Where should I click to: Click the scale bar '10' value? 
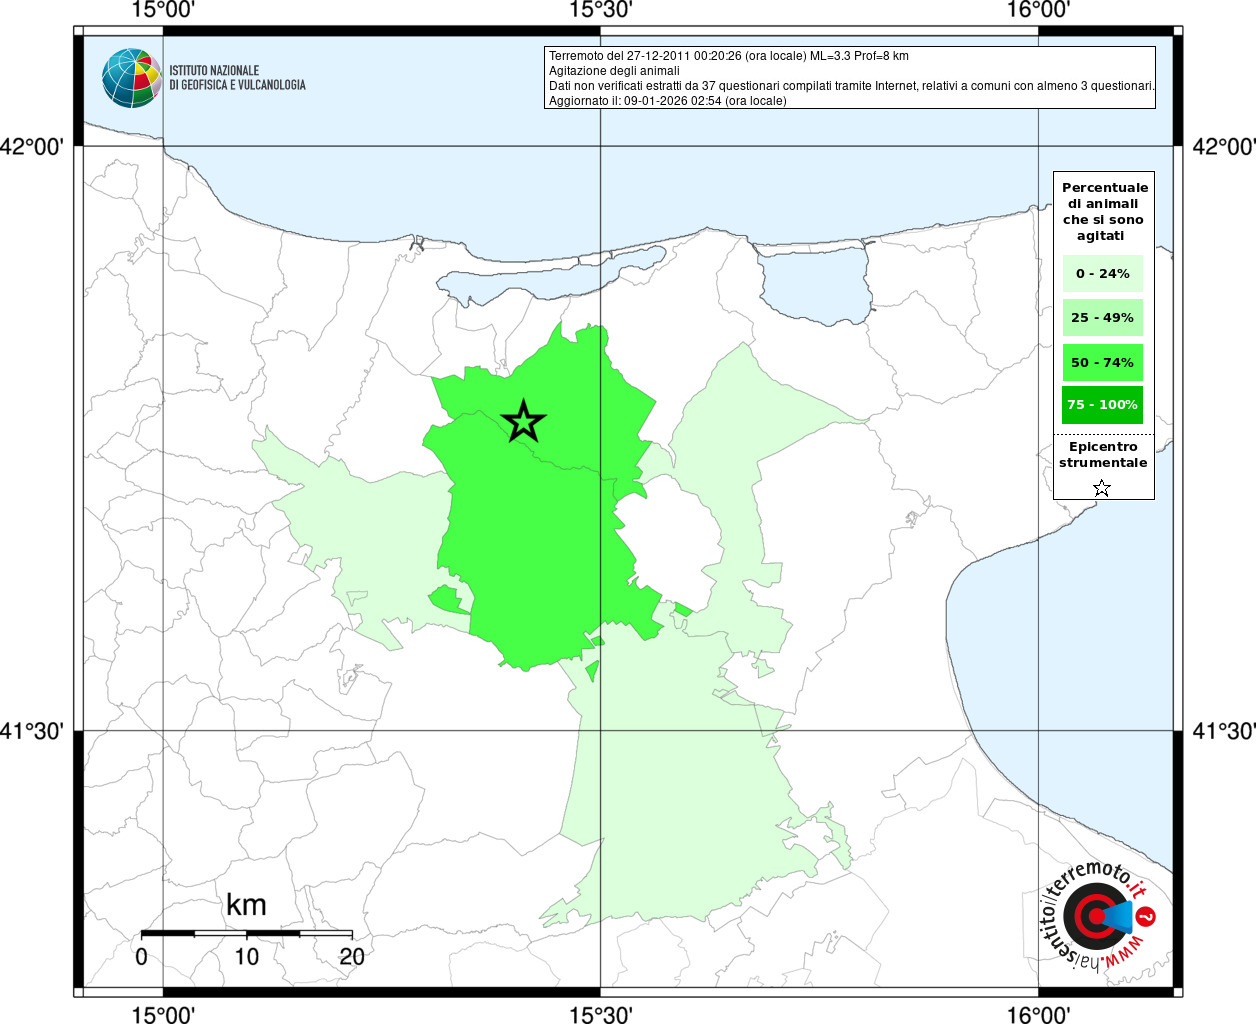pos(246,956)
